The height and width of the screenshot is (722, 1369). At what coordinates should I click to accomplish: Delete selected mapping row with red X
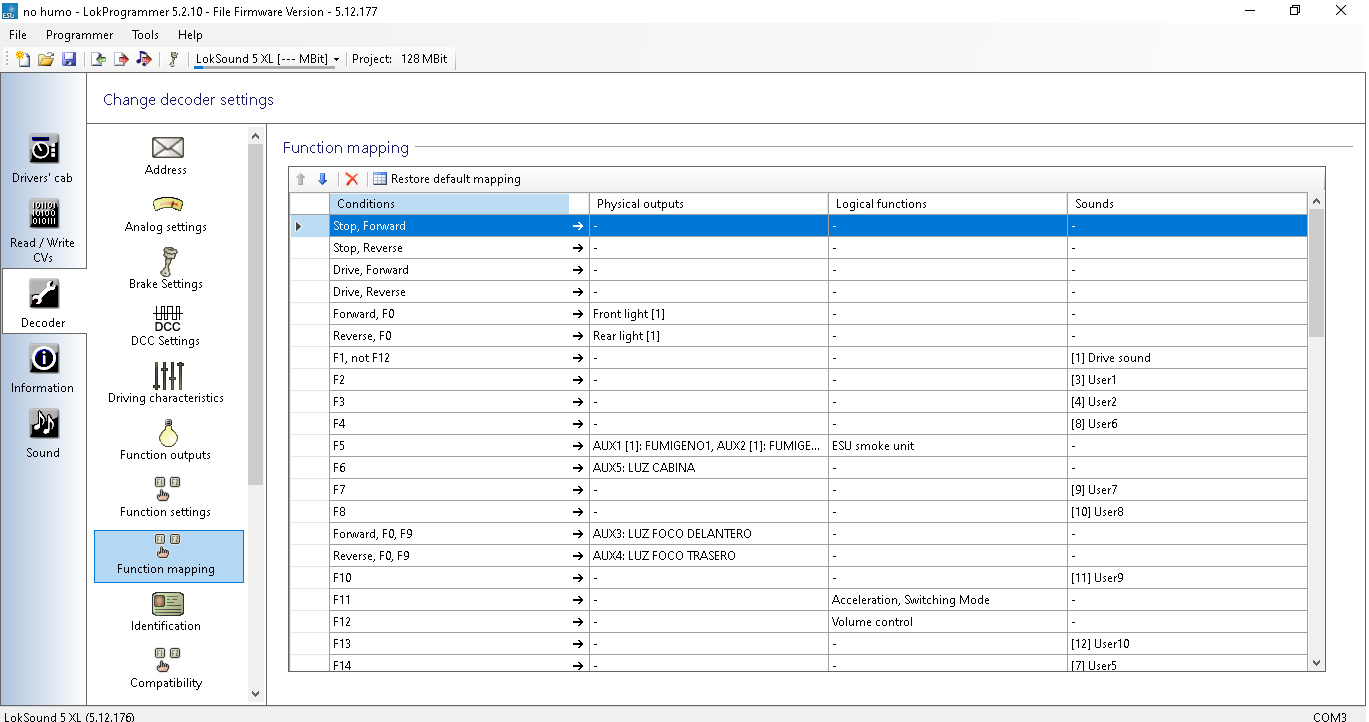point(352,179)
